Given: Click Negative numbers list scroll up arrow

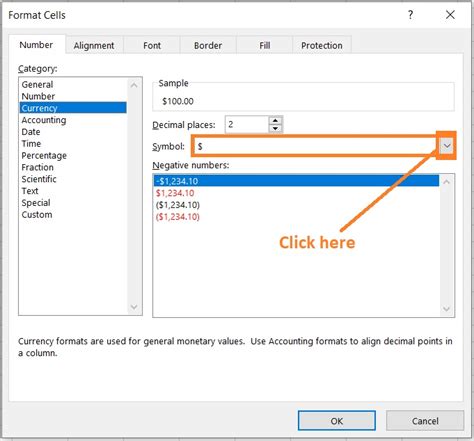Looking at the screenshot, I should tap(447, 182).
